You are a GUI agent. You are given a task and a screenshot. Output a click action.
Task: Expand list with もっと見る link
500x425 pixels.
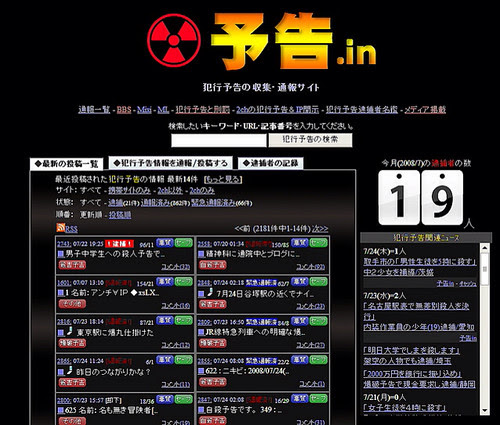click(223, 179)
